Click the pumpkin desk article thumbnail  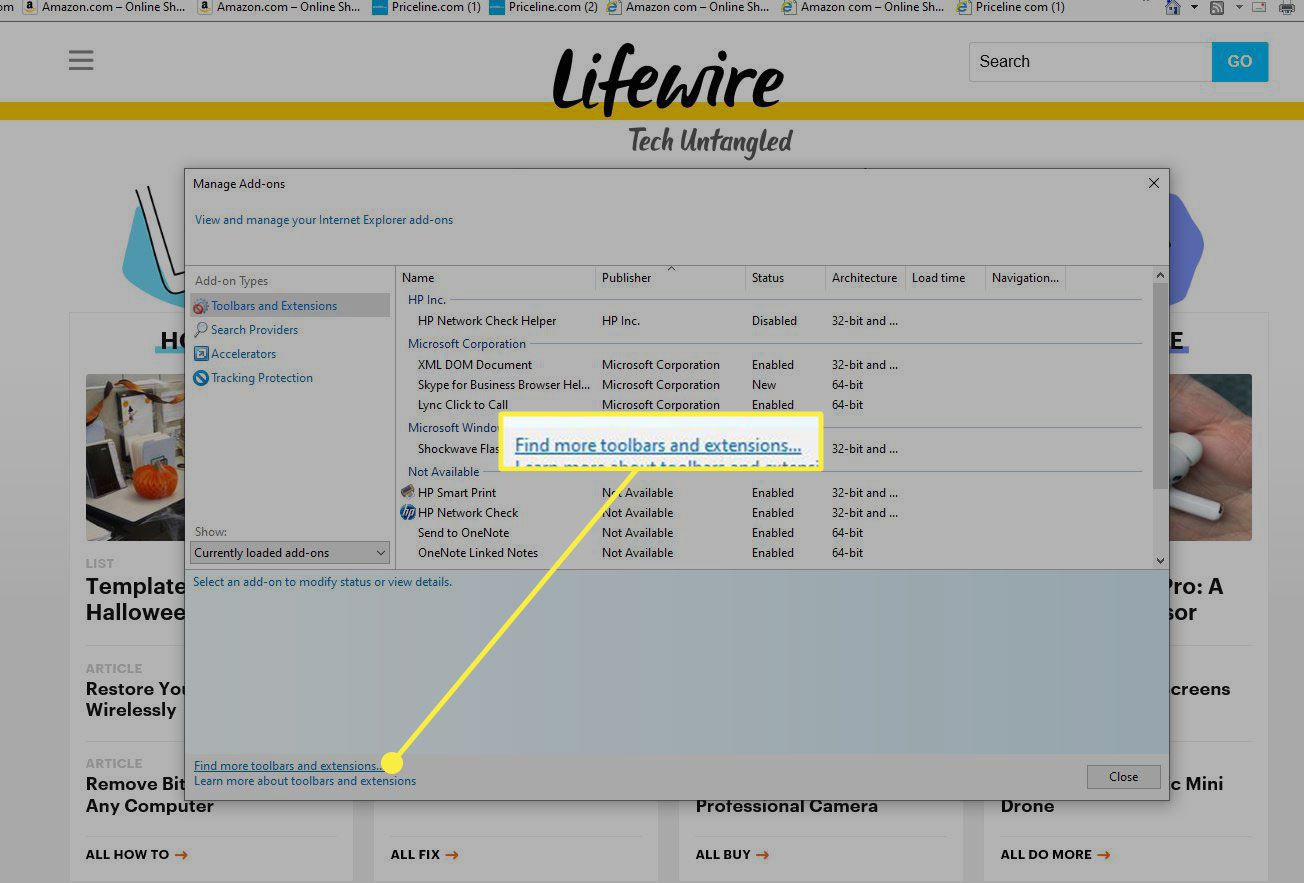pos(135,457)
